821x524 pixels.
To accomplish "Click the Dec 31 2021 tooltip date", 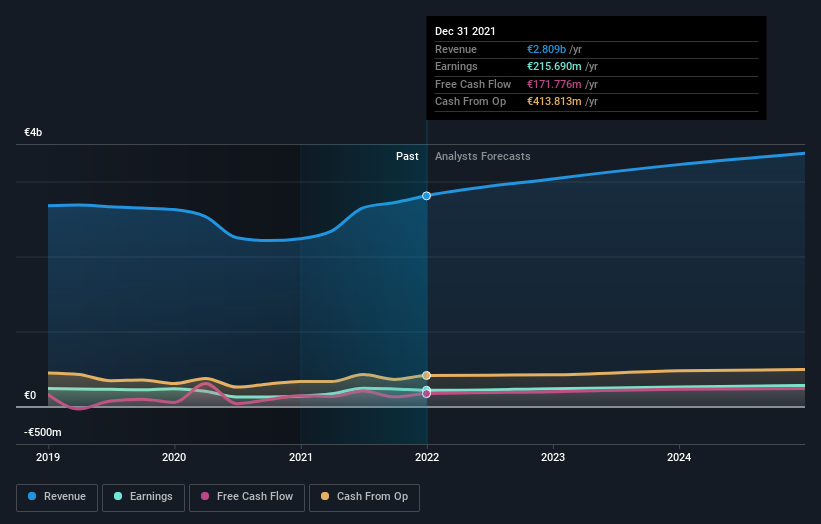I will pyautogui.click(x=465, y=31).
